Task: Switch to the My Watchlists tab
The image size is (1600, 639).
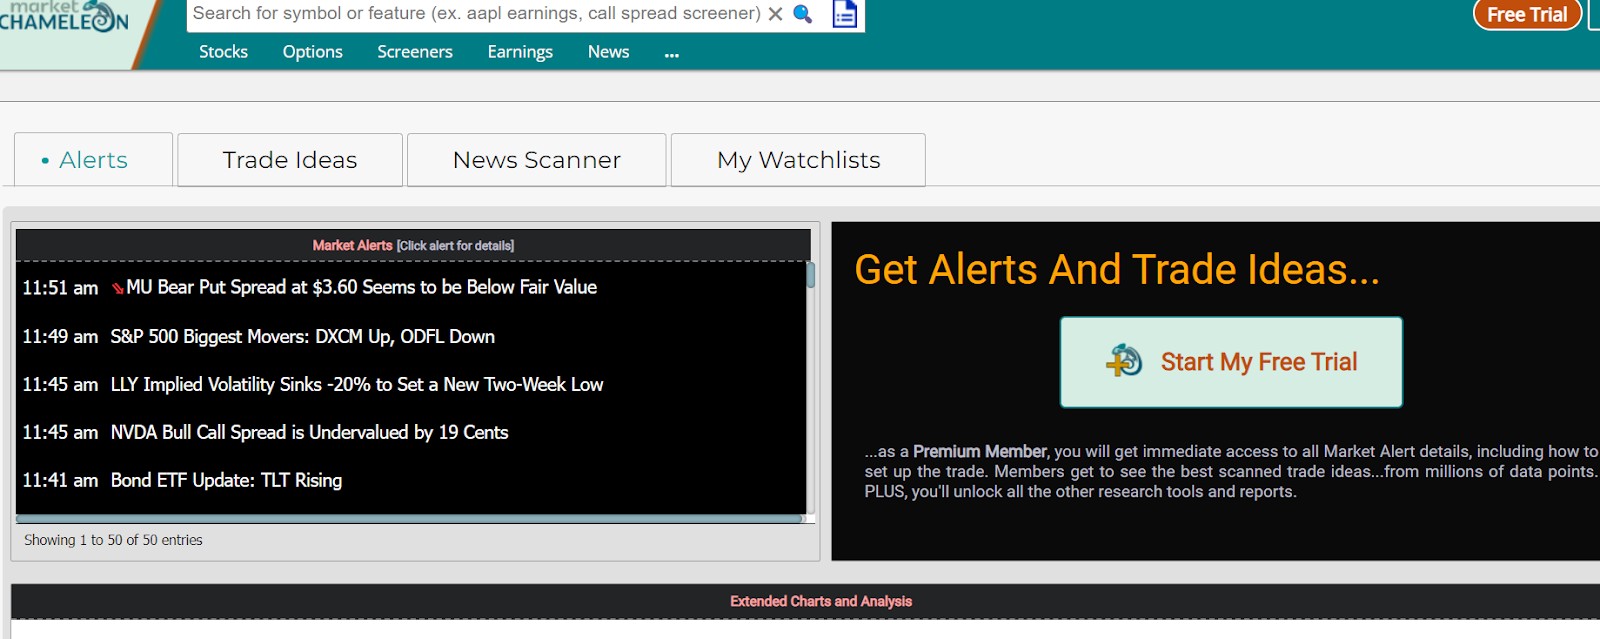Action: [798, 160]
